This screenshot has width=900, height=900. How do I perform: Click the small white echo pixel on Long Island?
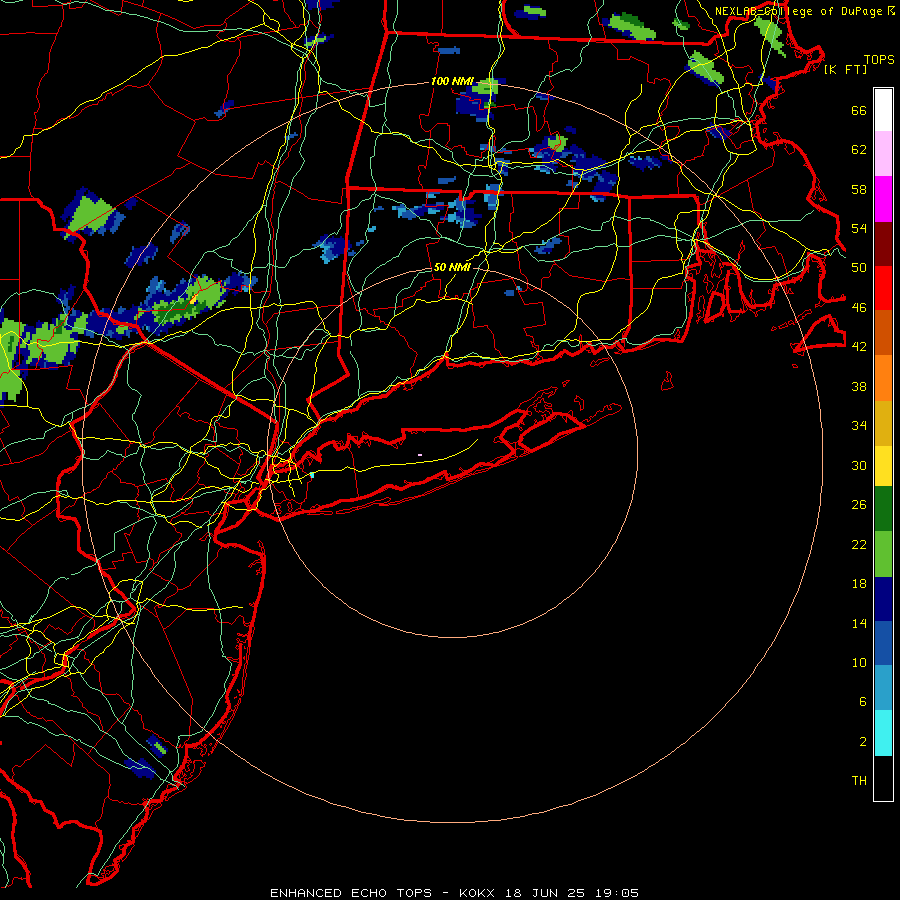click(420, 455)
